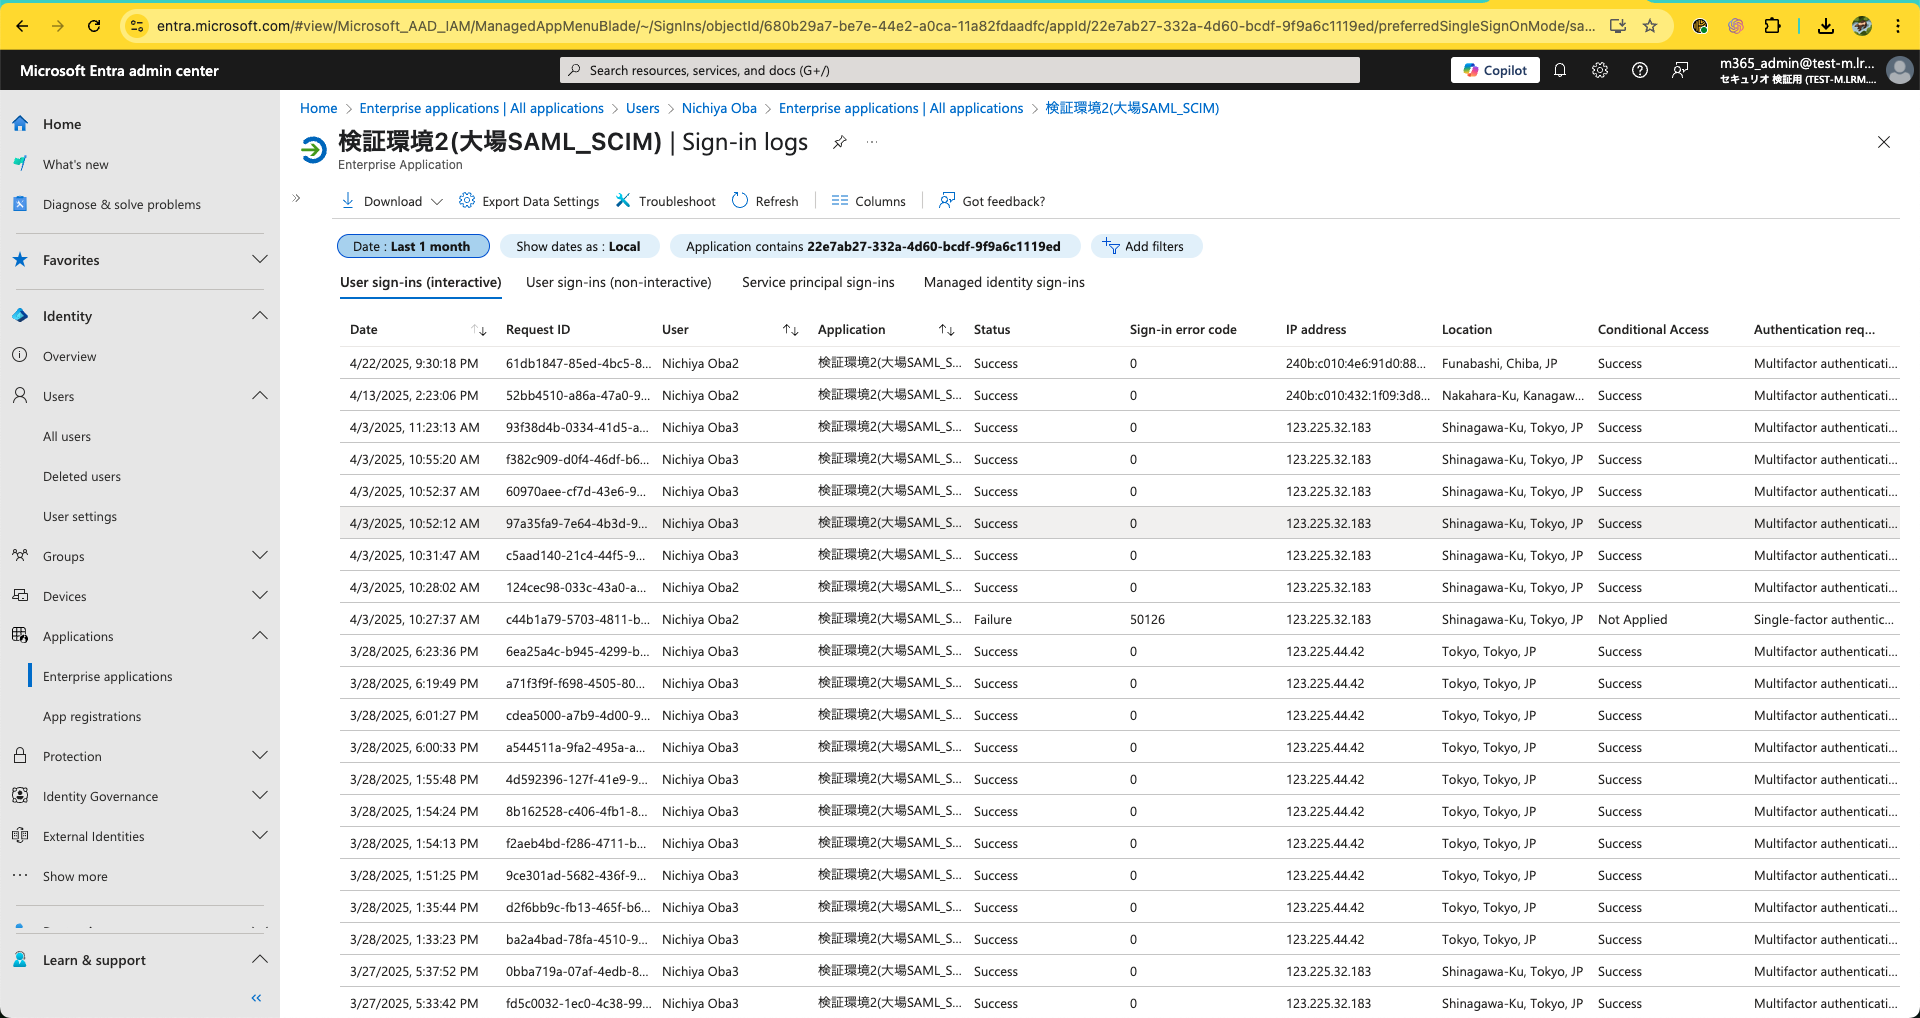Toggle Show dates as Local filter
1920x1018 pixels.
[x=579, y=246]
